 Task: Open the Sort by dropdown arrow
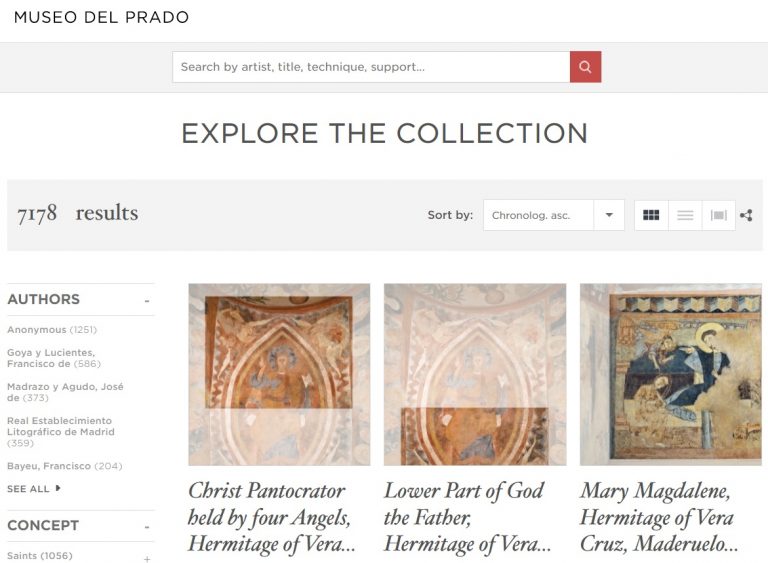608,215
